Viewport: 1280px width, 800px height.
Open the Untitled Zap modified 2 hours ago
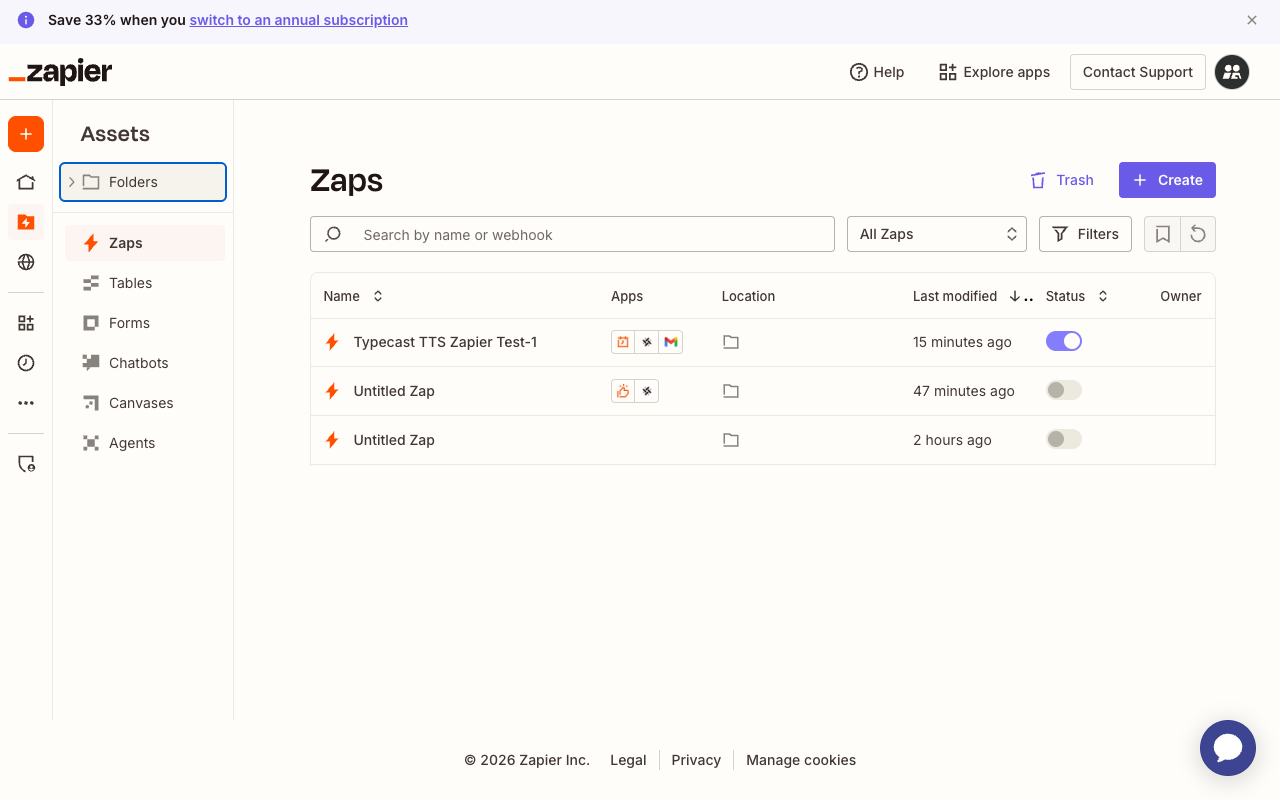point(394,440)
